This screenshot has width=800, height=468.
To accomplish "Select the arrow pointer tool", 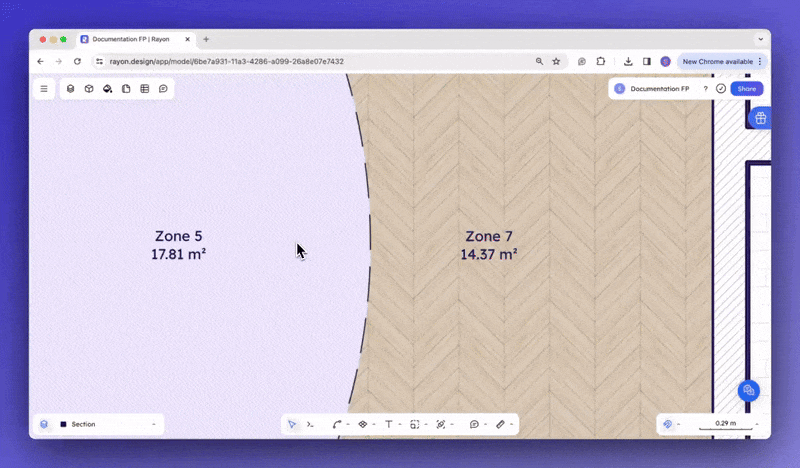I will coord(292,424).
